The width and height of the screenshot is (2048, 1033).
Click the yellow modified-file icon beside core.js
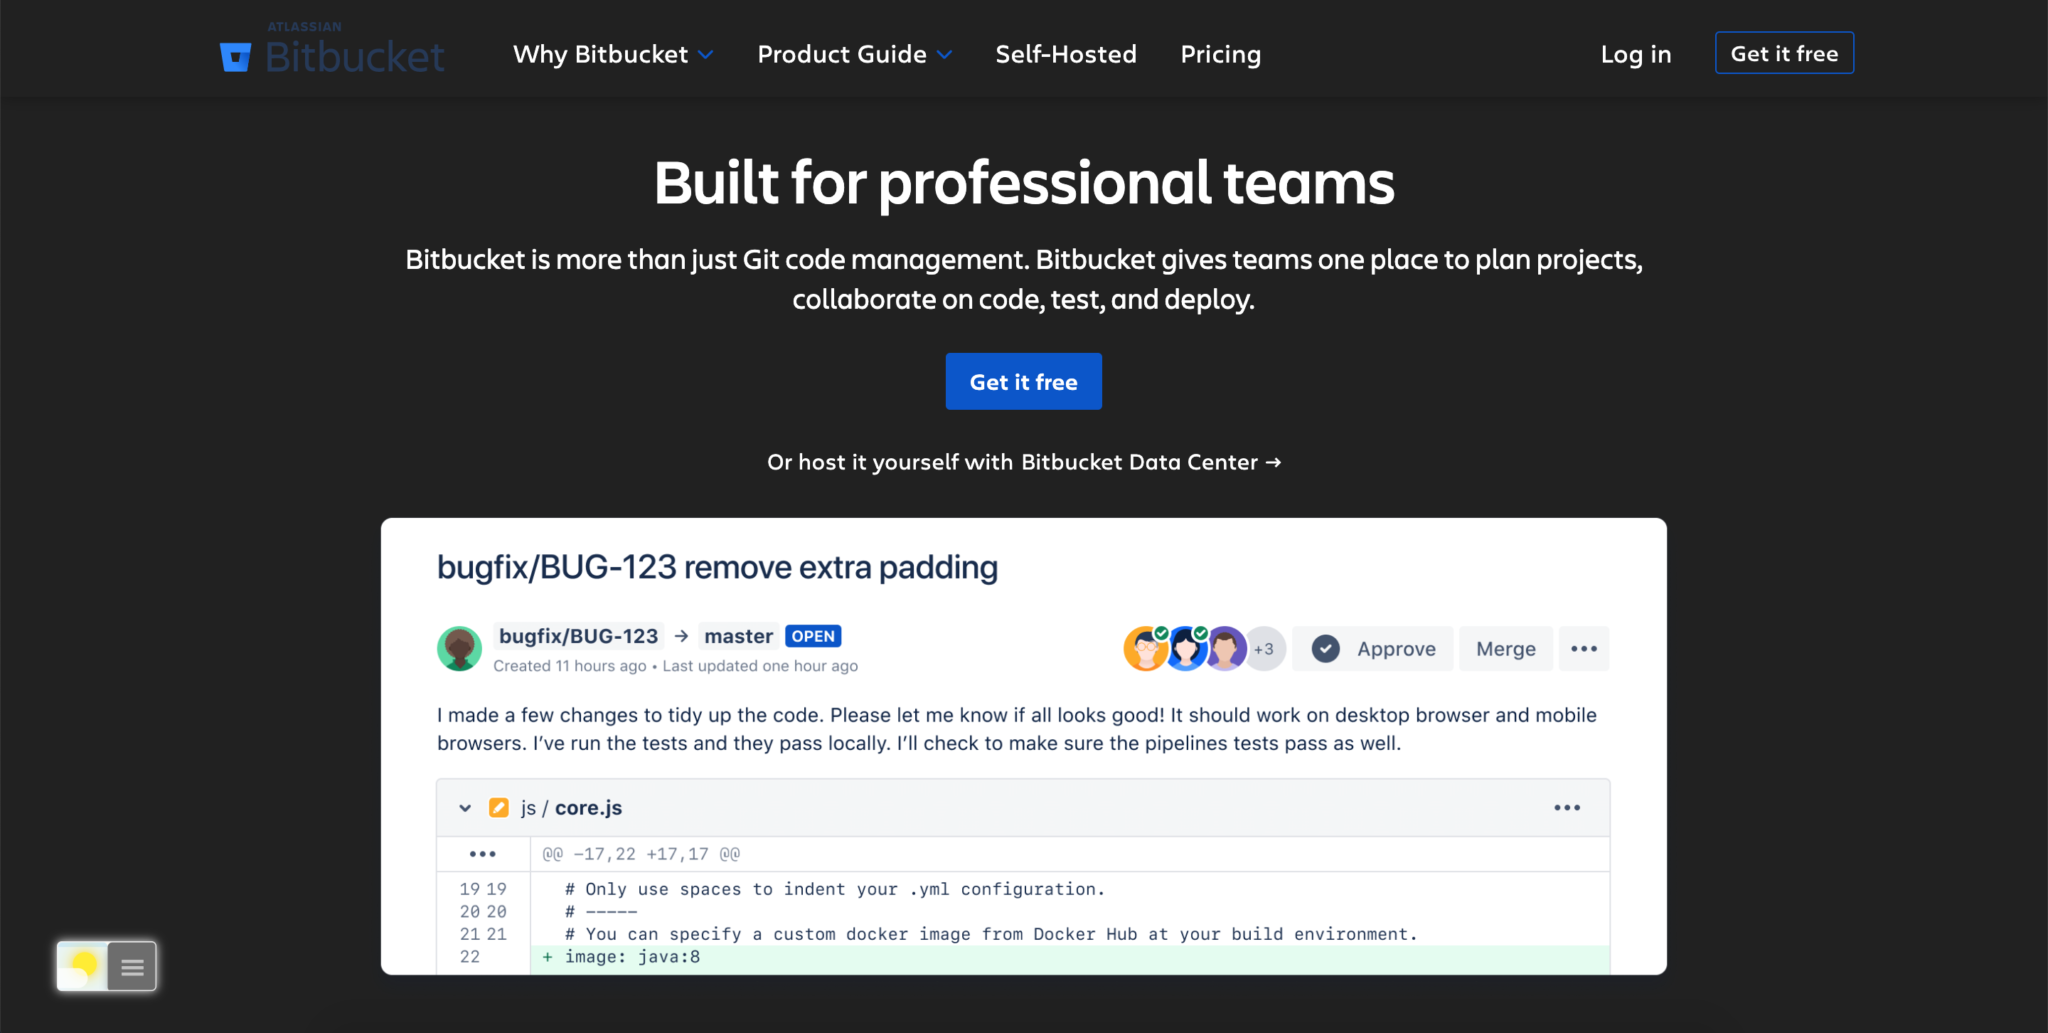click(x=498, y=807)
